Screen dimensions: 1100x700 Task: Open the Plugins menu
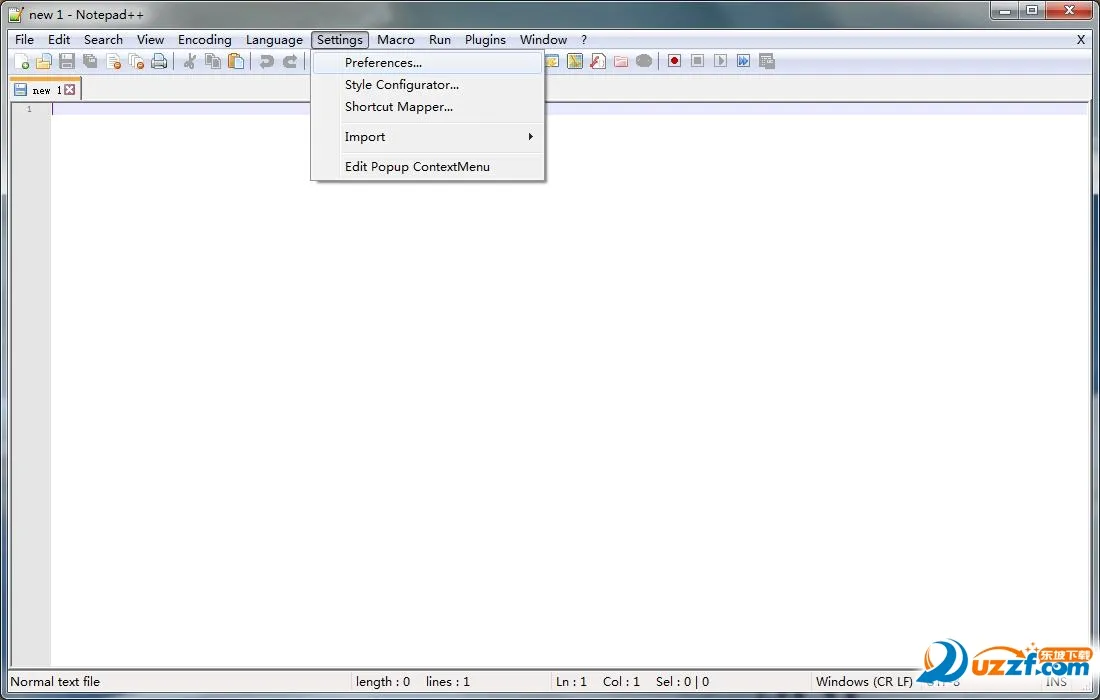click(x=485, y=40)
